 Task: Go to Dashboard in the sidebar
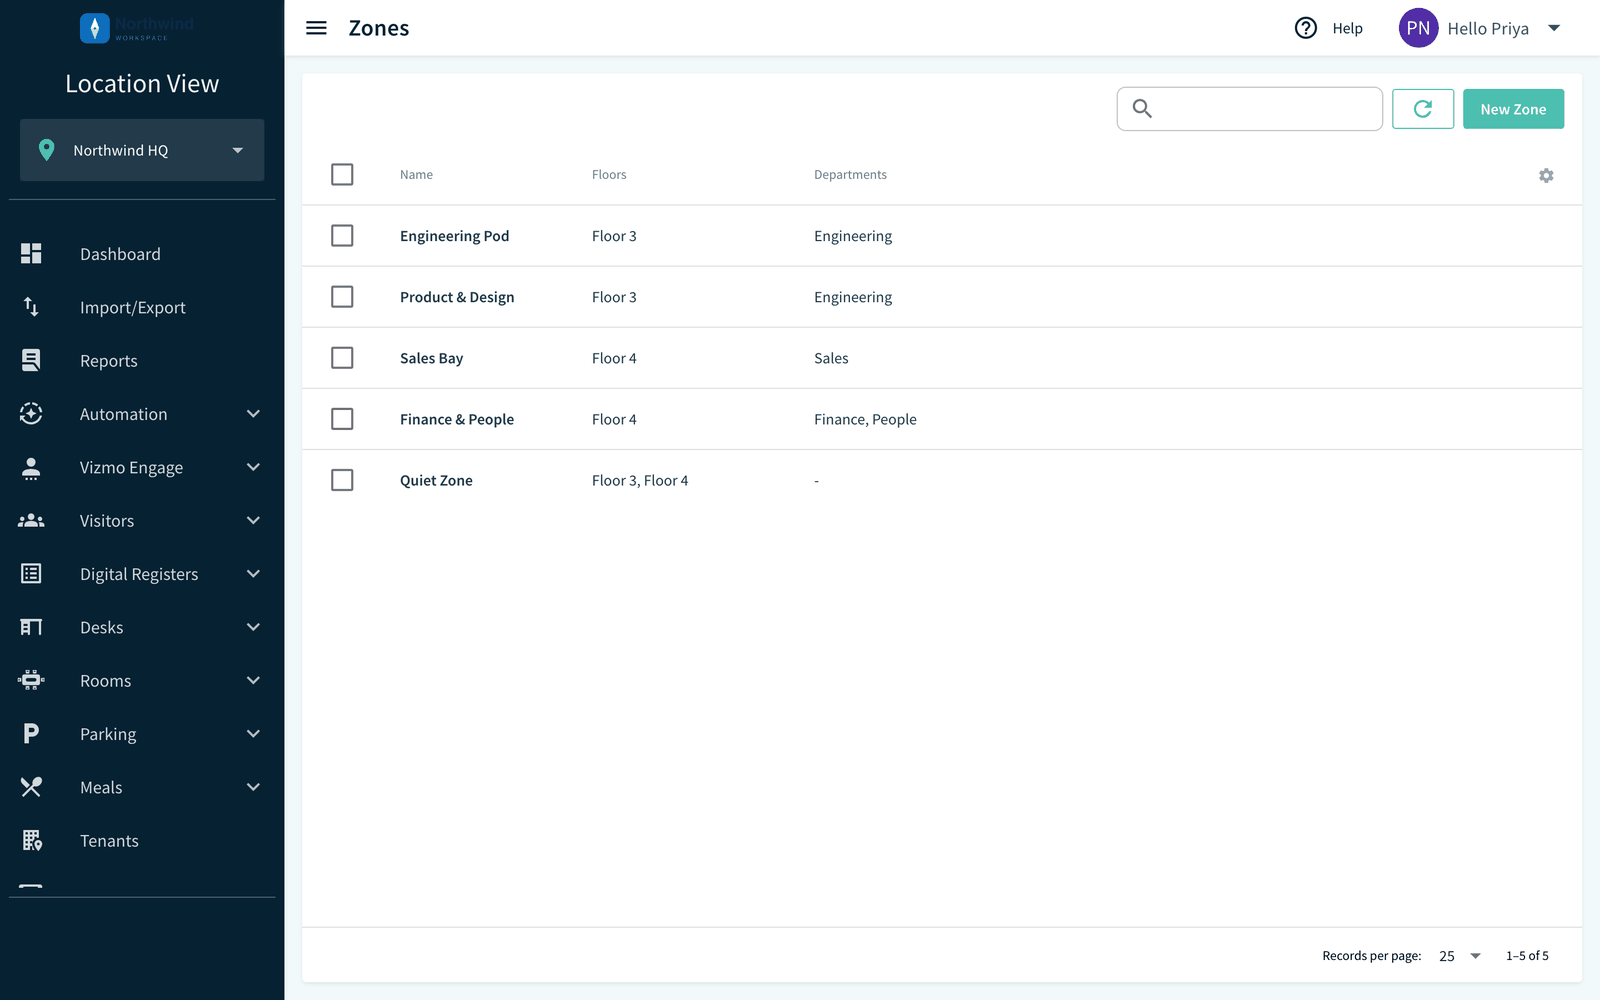pos(120,254)
